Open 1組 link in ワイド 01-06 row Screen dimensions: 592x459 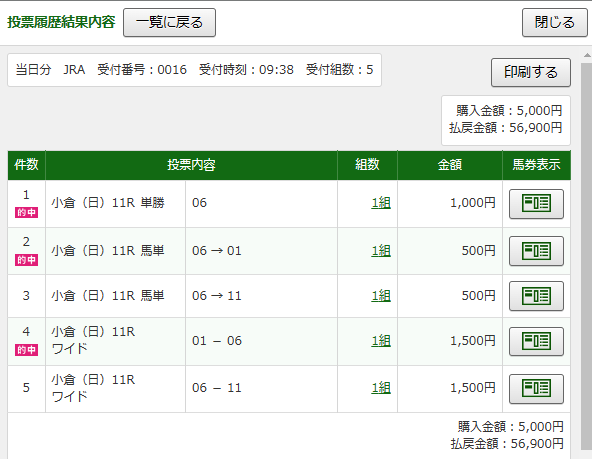tap(381, 341)
